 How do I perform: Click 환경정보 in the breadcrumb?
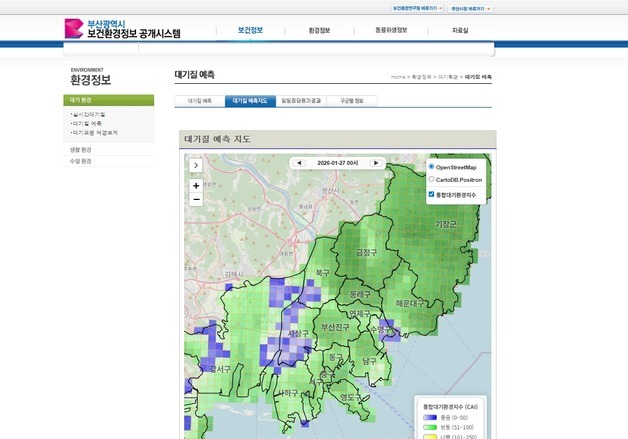click(x=421, y=77)
